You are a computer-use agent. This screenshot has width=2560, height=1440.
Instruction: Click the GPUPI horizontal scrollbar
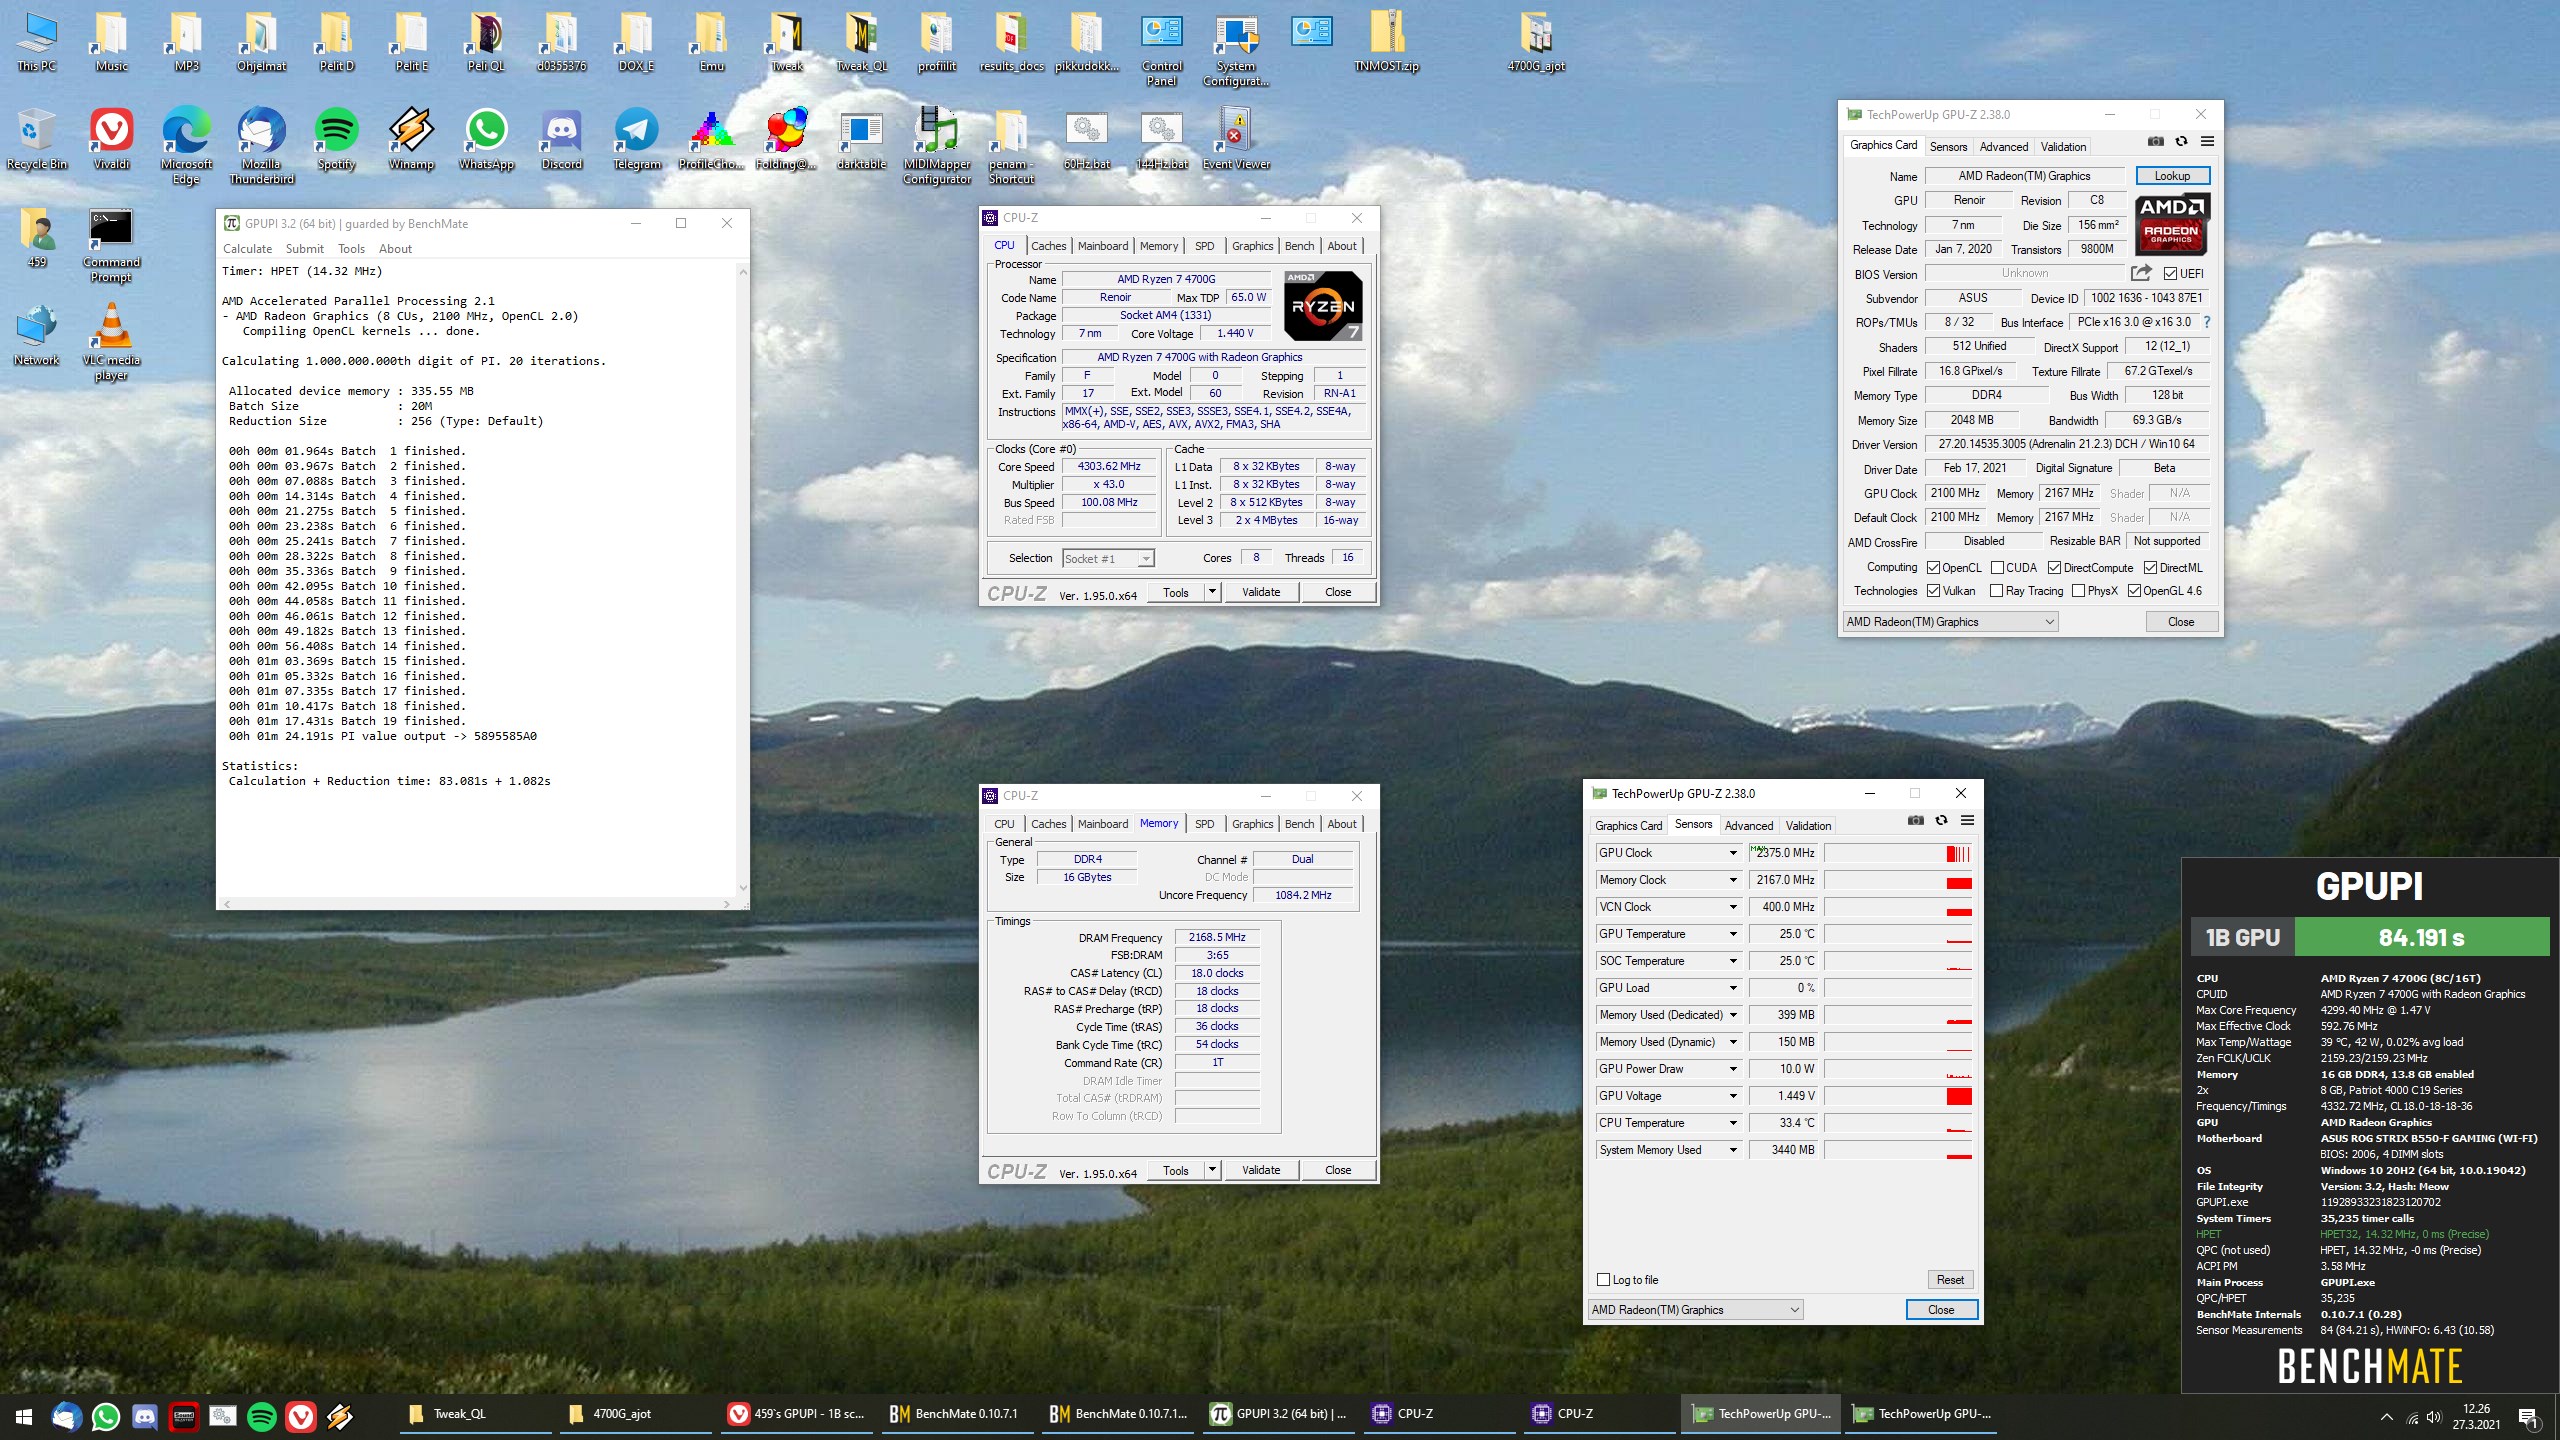pos(477,904)
